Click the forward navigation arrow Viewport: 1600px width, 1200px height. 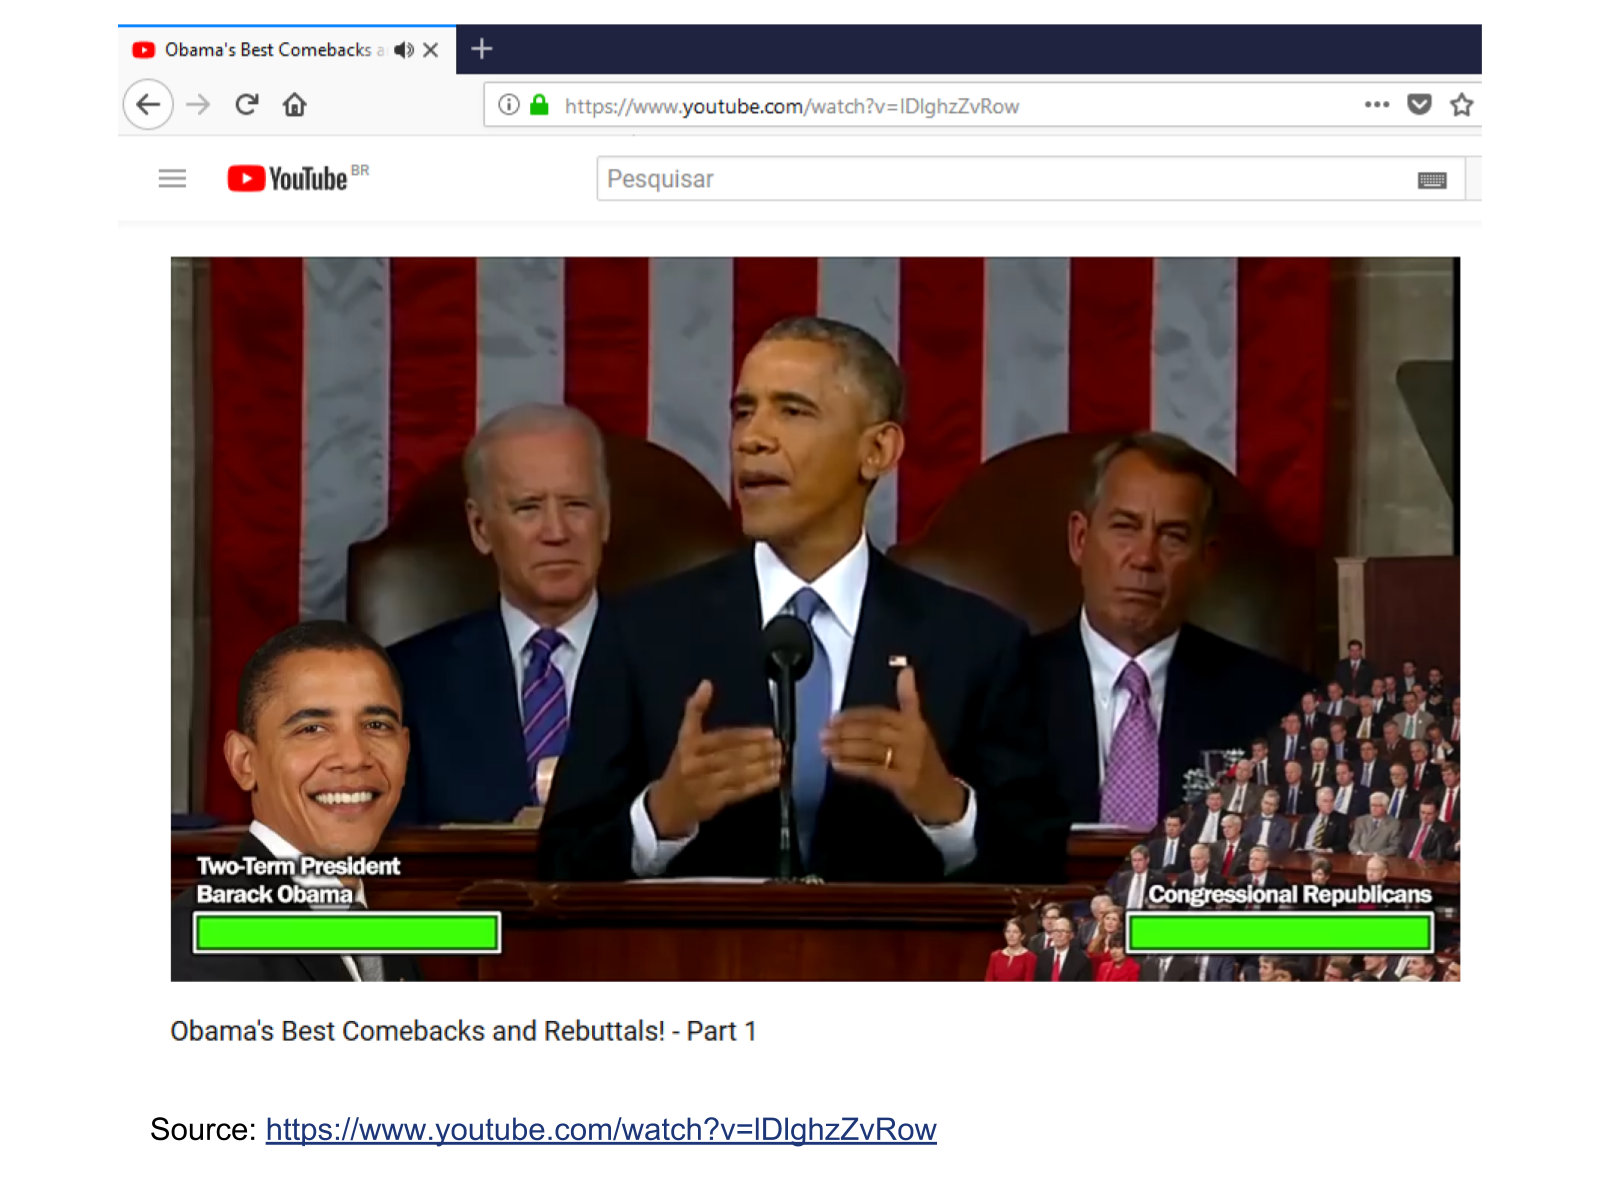tap(199, 105)
